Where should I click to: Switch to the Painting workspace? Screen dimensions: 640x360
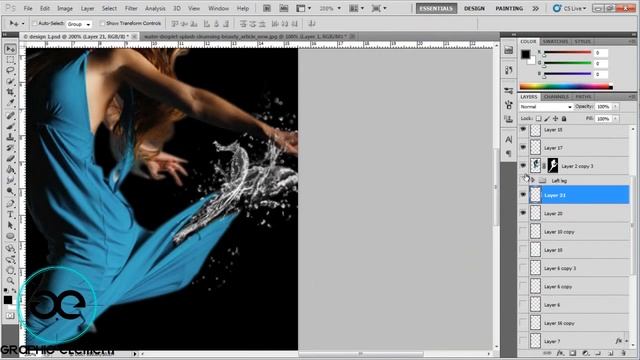coord(509,8)
